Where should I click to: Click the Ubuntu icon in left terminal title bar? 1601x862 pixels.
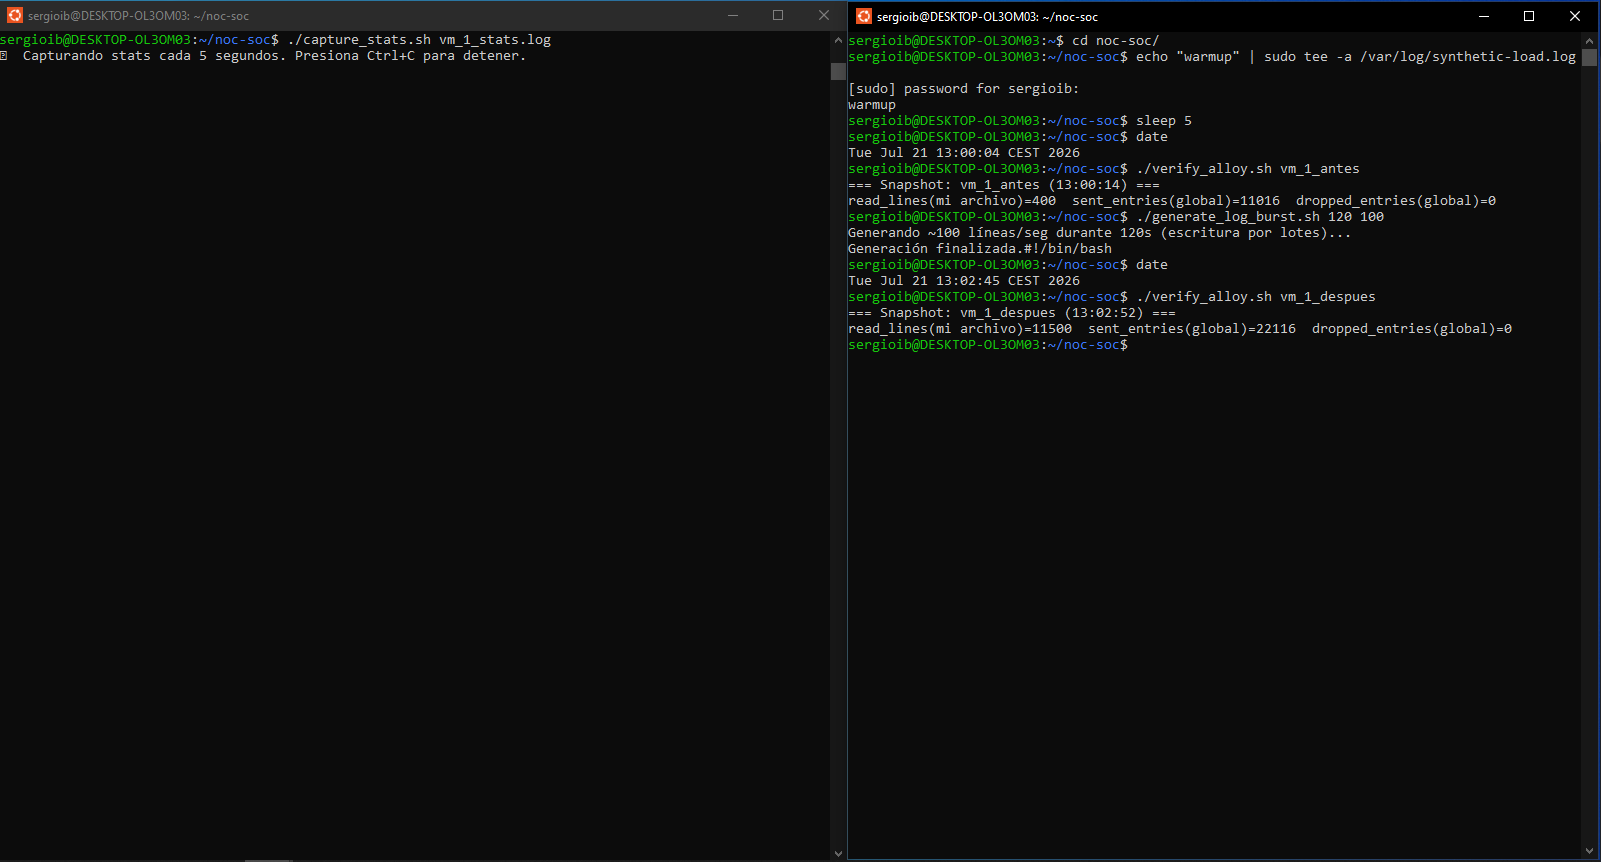(x=15, y=15)
